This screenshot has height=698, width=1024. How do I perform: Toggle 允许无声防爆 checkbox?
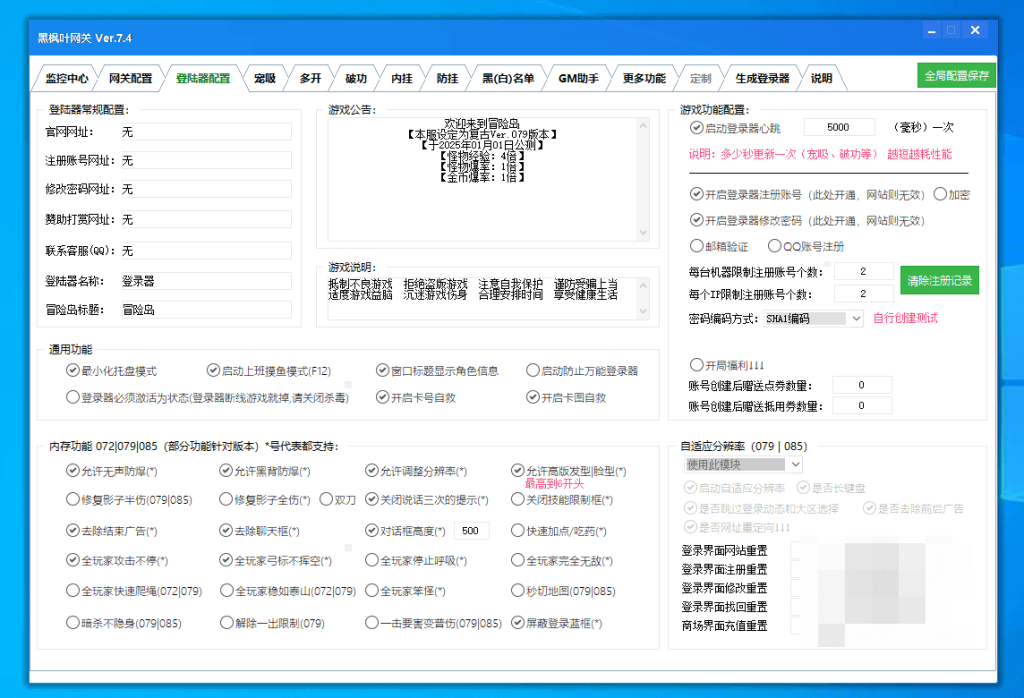tap(72, 471)
